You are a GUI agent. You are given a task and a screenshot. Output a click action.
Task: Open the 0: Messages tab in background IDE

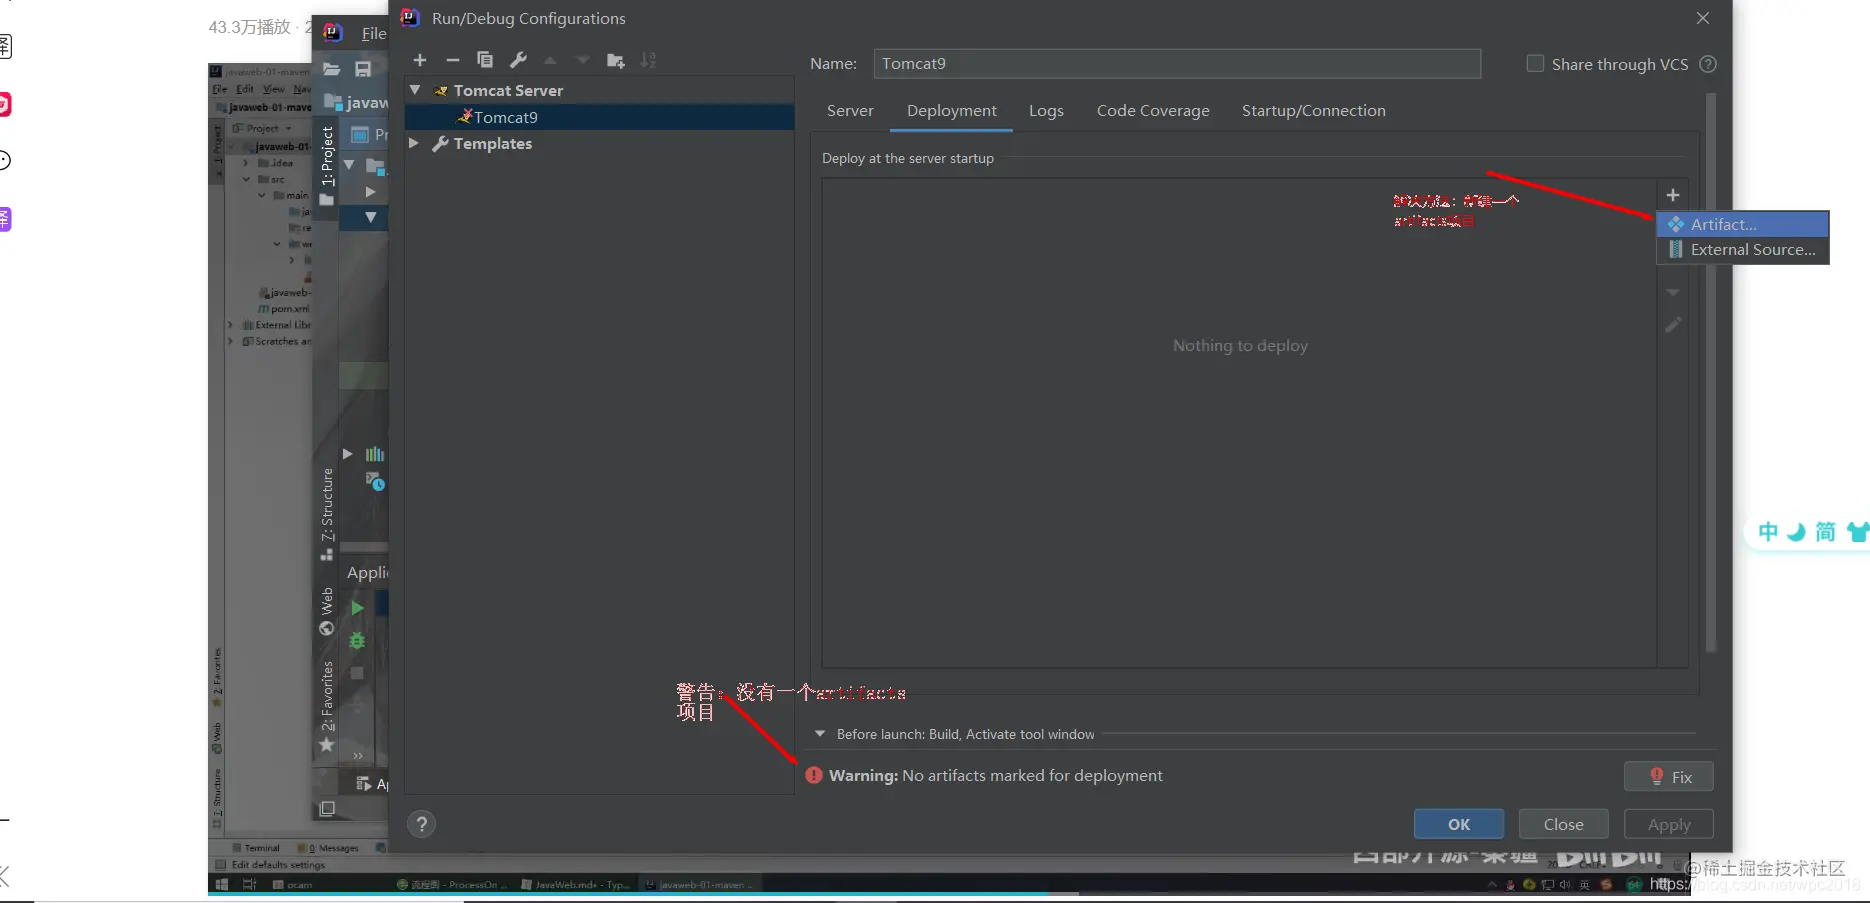329,848
